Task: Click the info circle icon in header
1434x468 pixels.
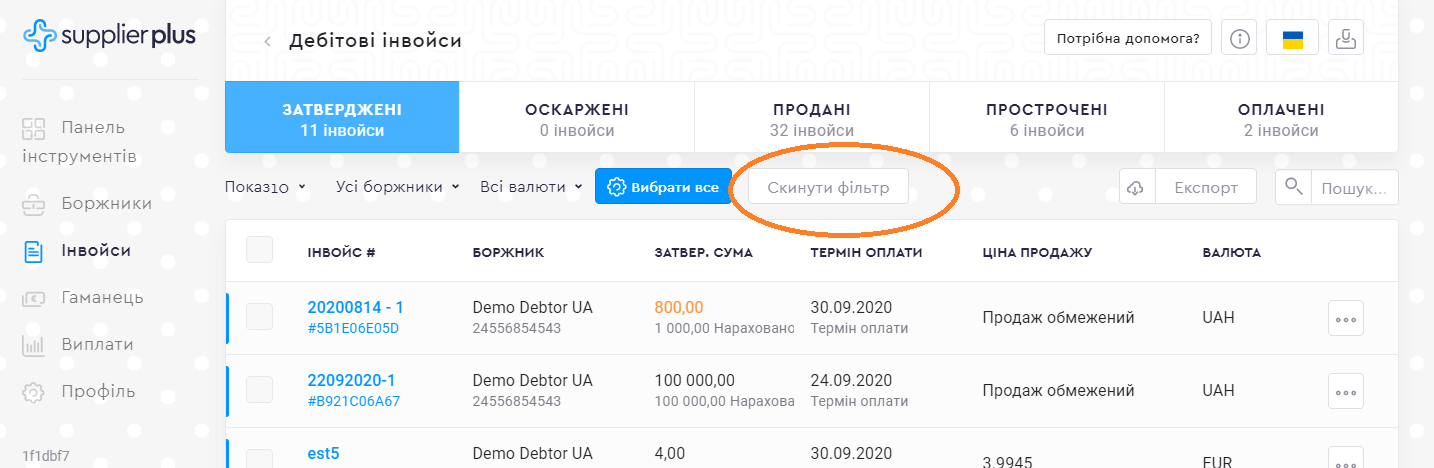Action: [x=1240, y=39]
